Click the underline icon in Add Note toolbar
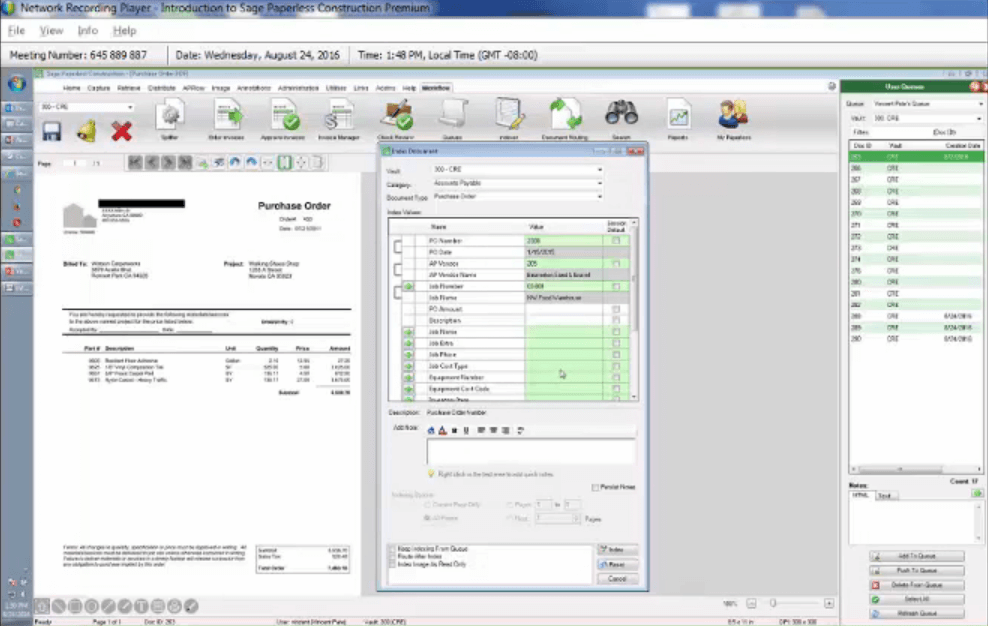The image size is (988, 626). (x=466, y=431)
